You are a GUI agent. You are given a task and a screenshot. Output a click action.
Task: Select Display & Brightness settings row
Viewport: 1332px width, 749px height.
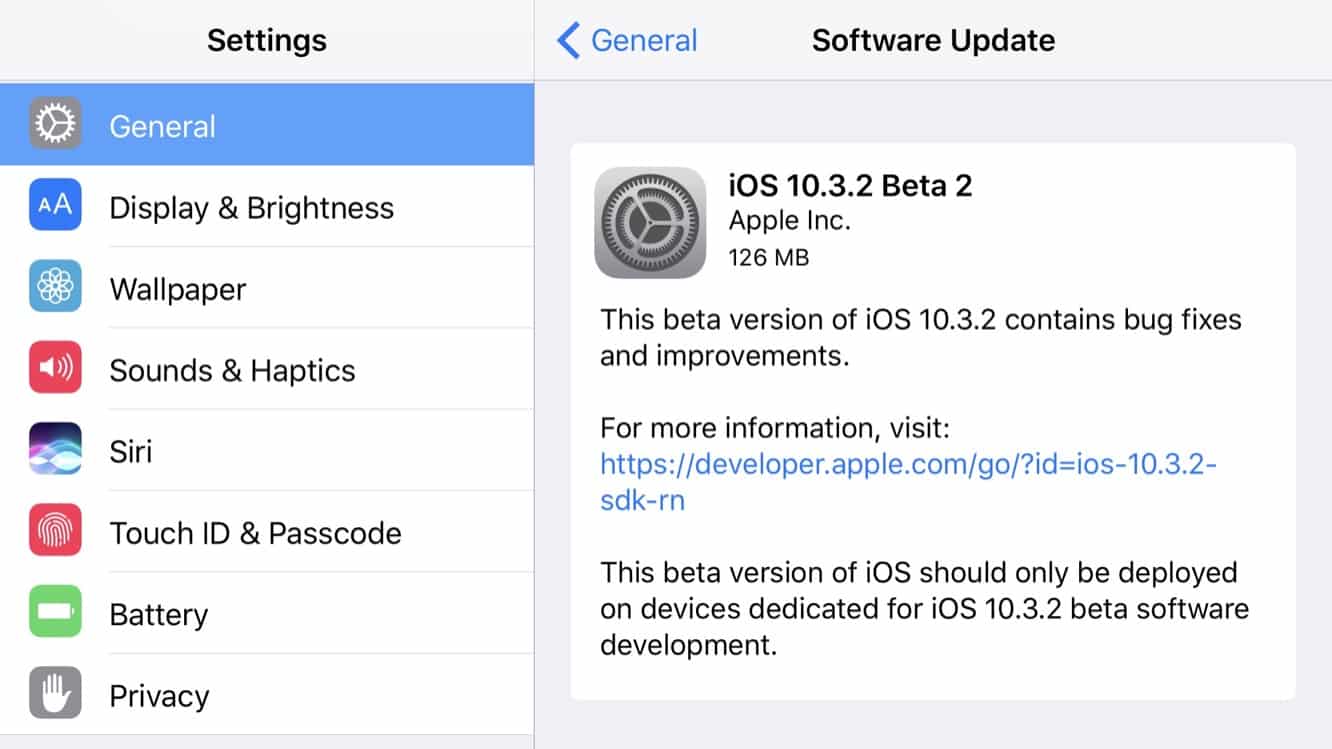click(252, 208)
